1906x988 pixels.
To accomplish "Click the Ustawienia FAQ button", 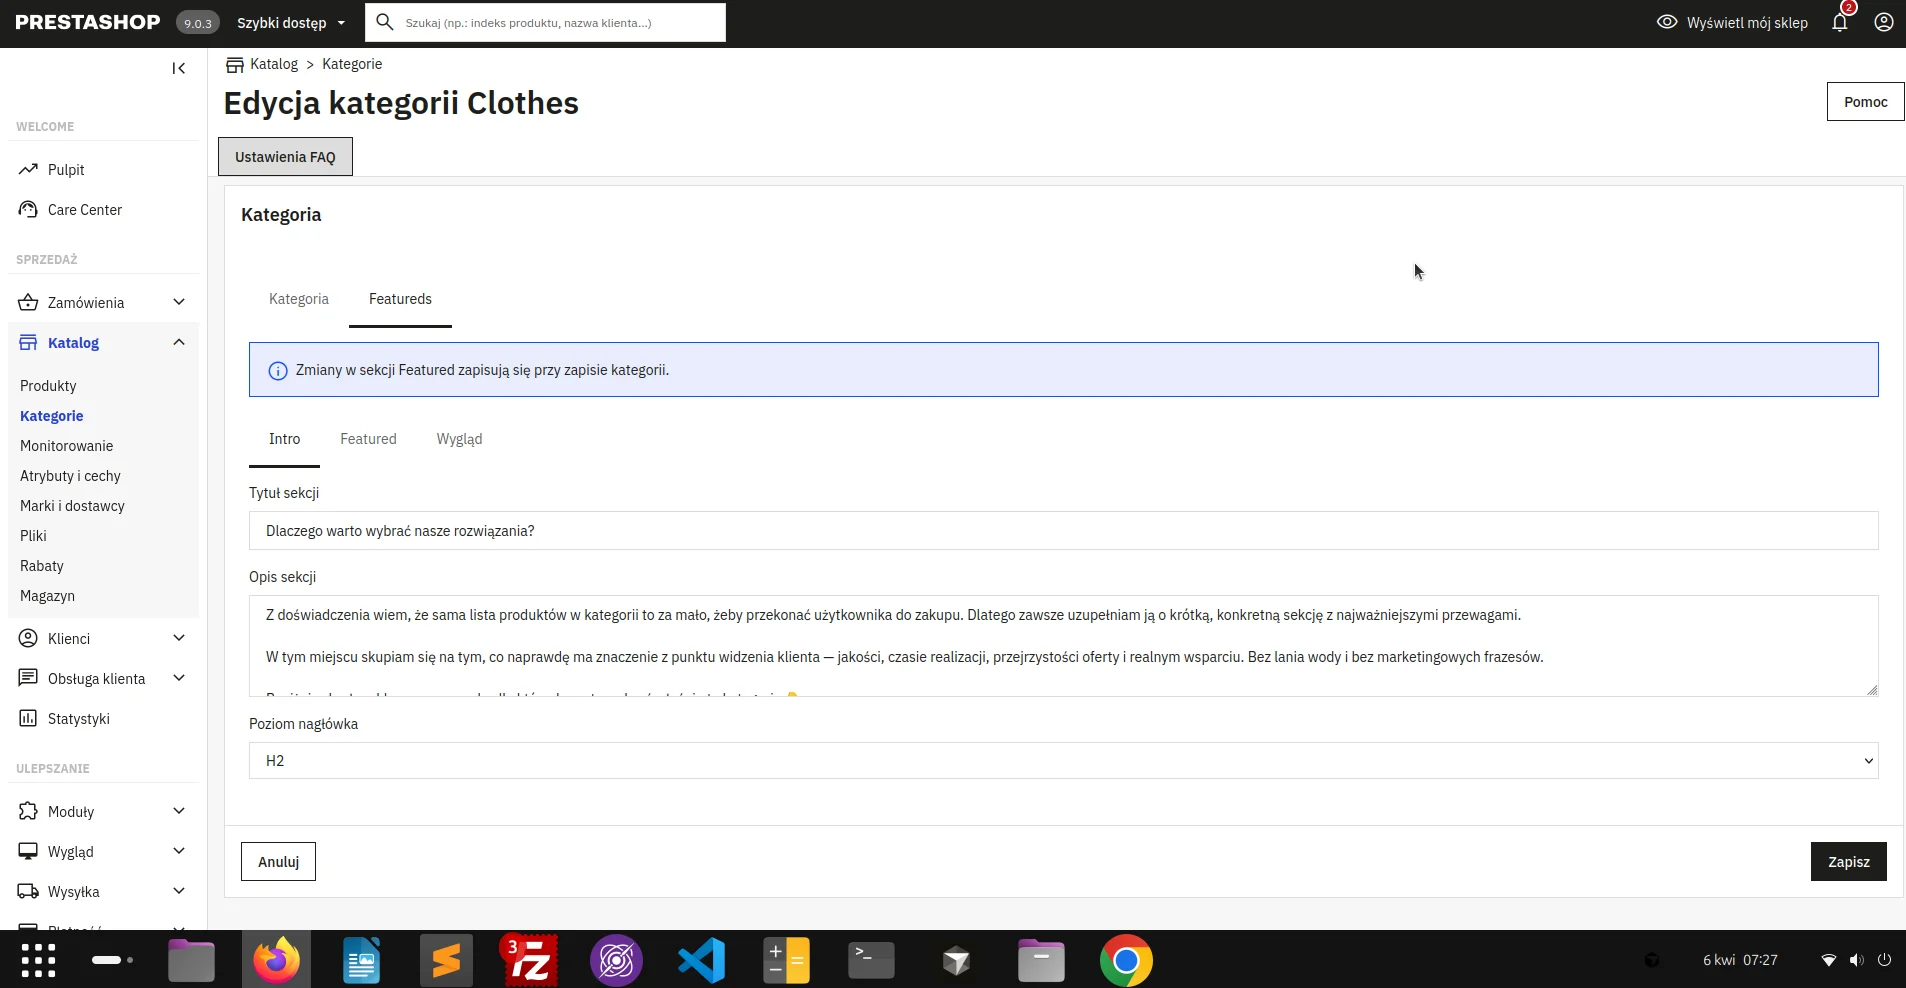I will click(x=285, y=157).
